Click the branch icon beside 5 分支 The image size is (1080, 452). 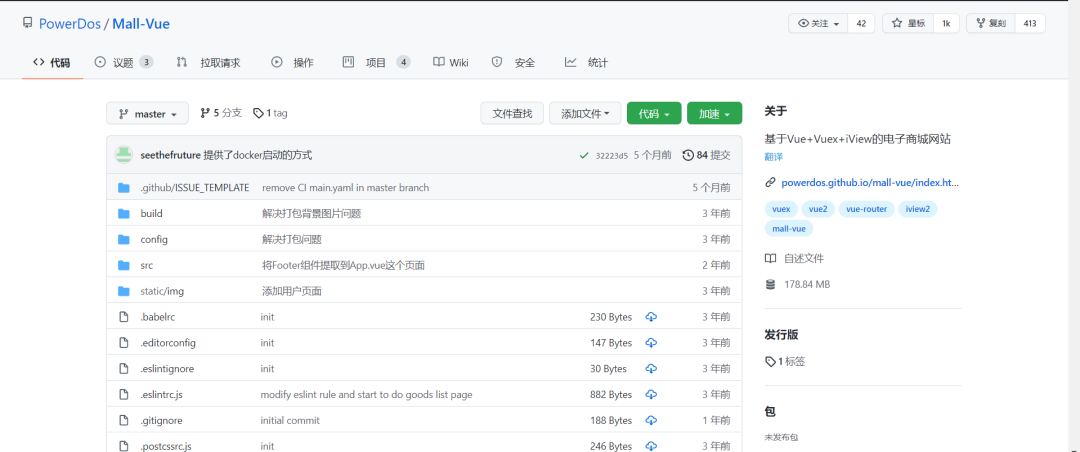[x=205, y=113]
